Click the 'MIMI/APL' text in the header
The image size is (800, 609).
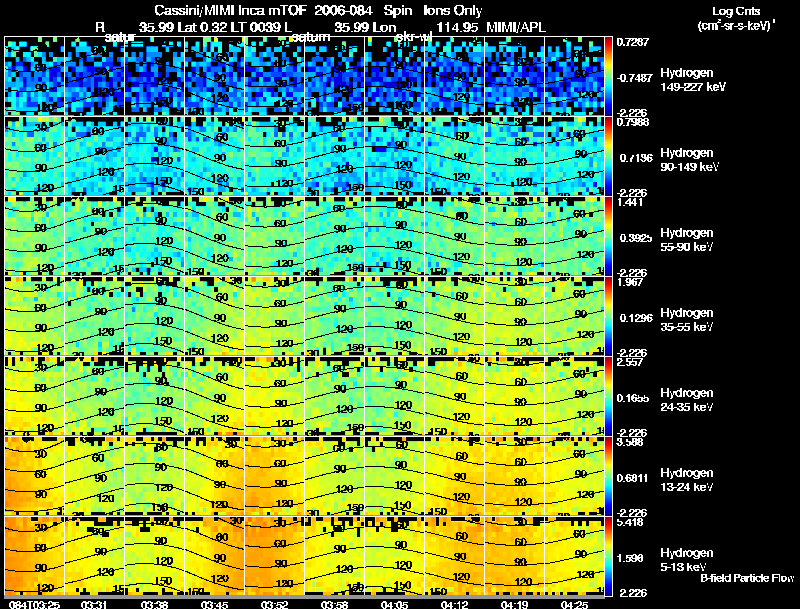[516, 28]
